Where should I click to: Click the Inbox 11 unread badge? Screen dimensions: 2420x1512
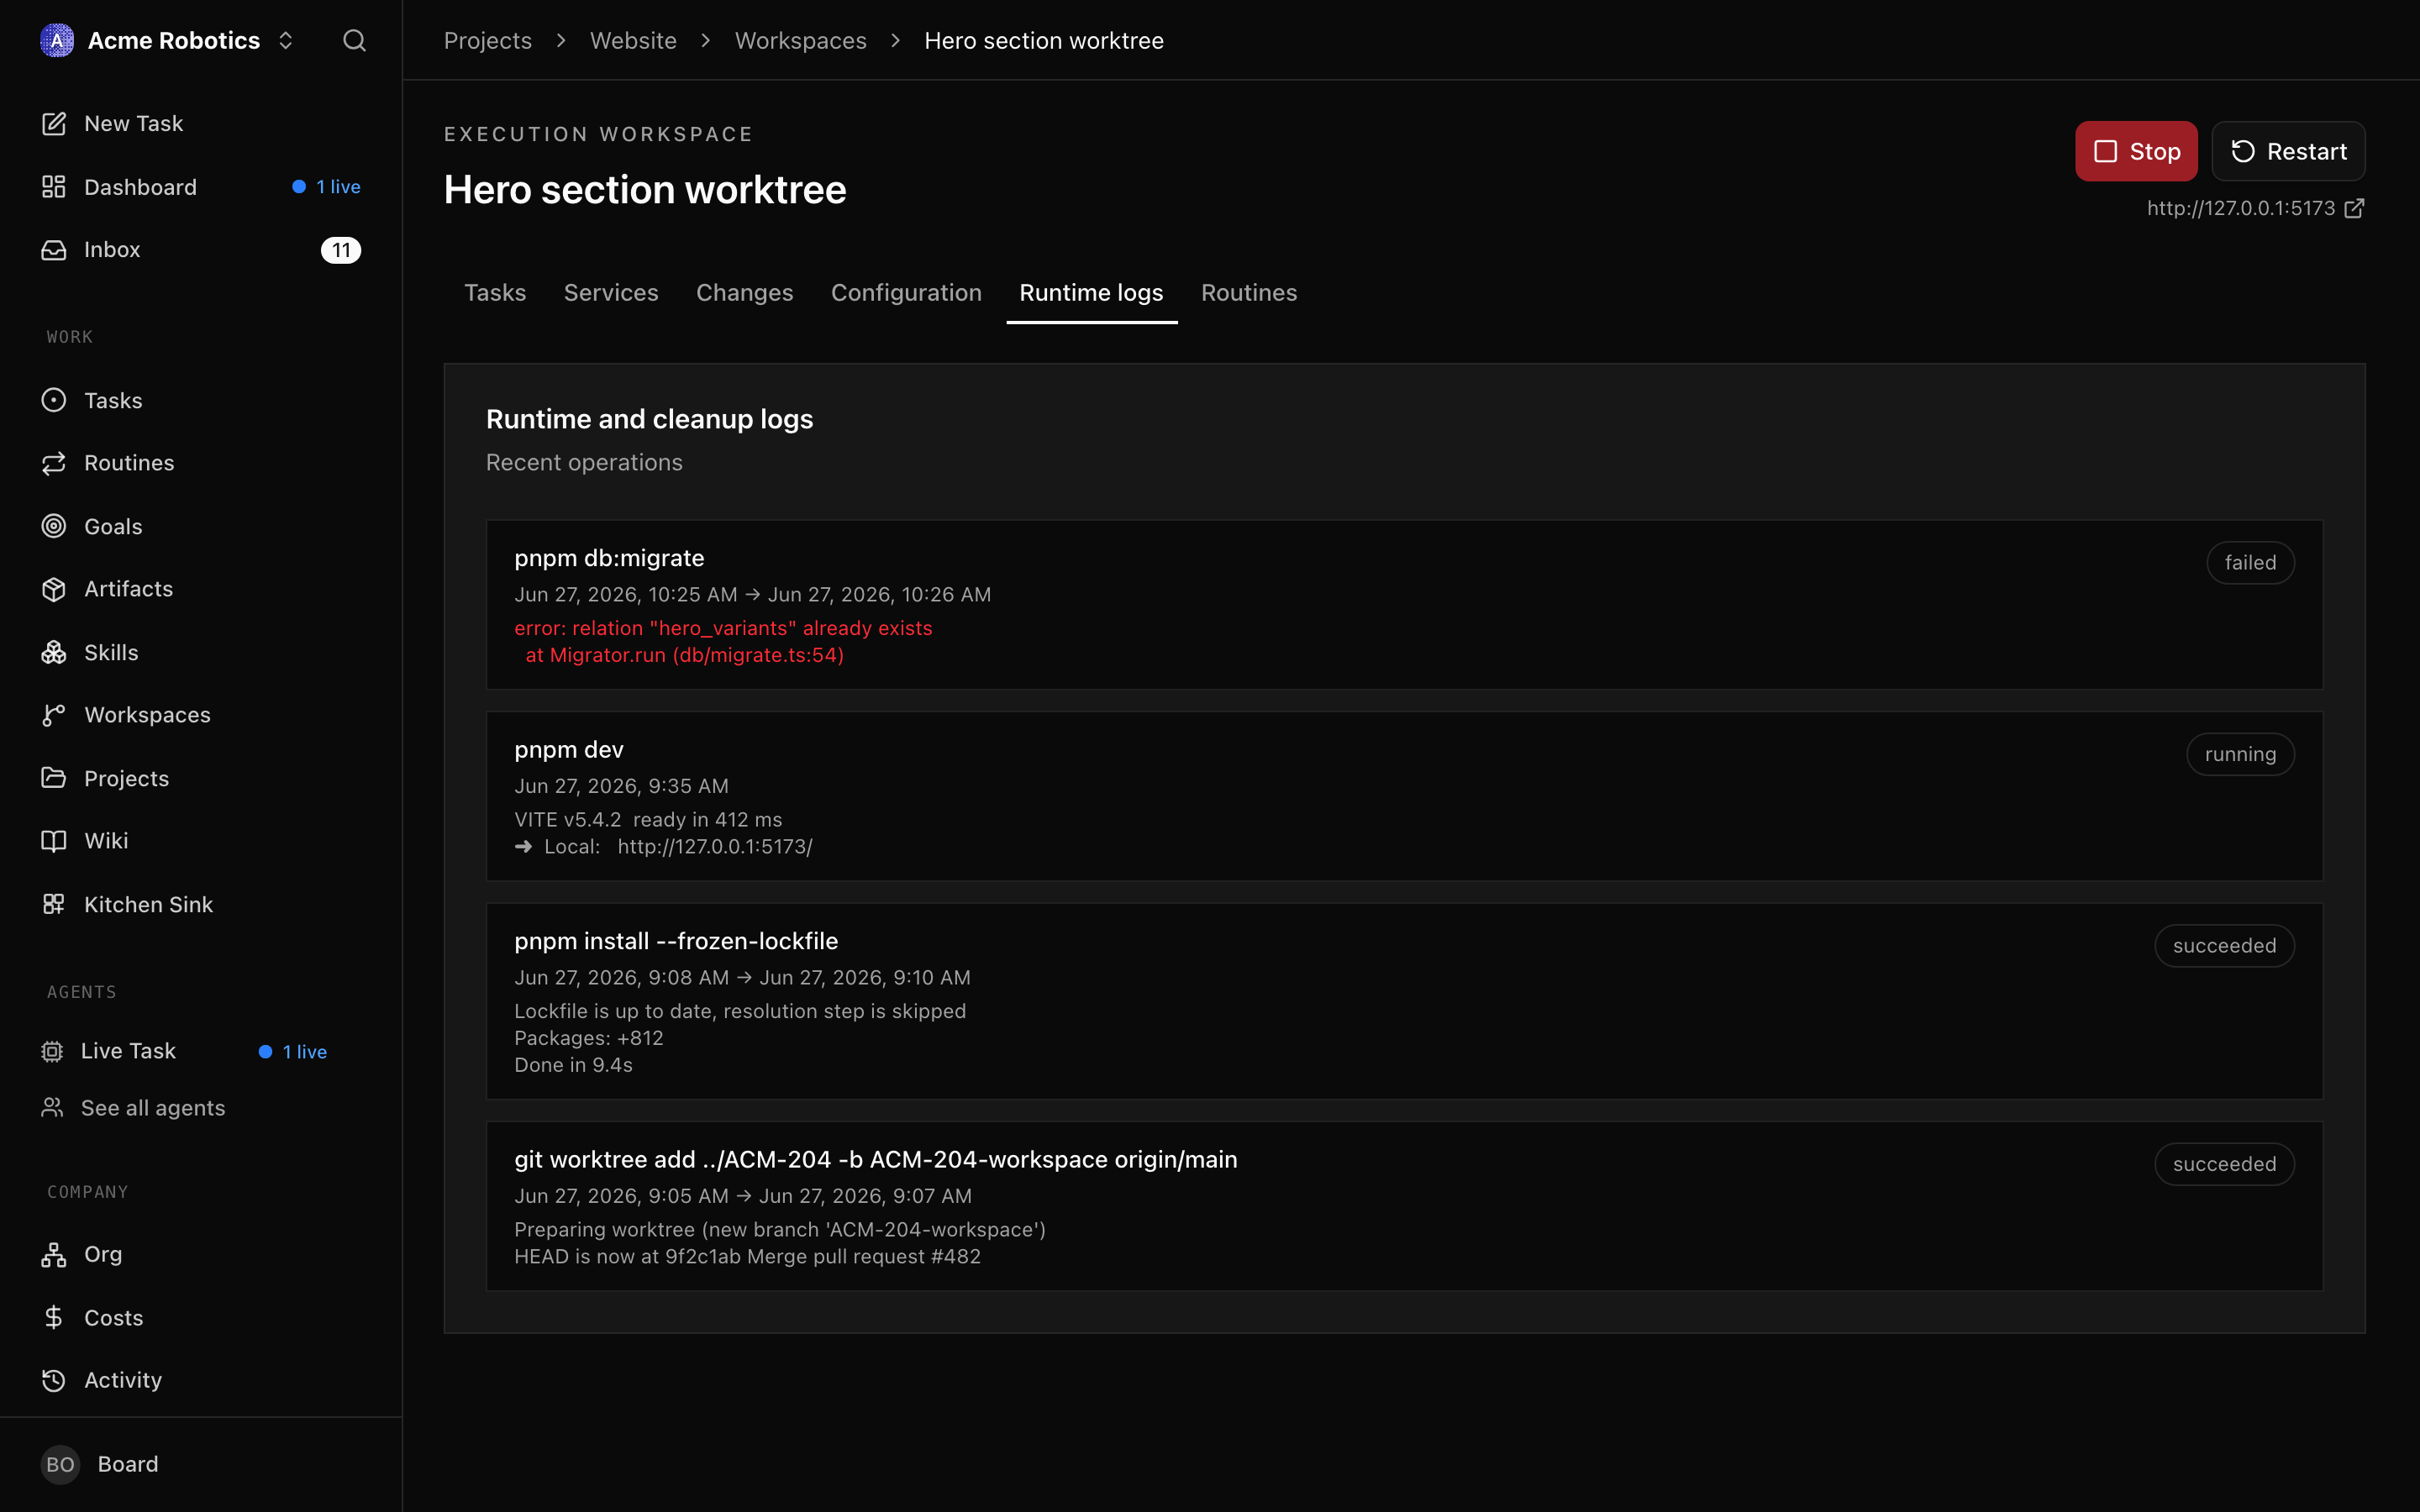point(341,250)
